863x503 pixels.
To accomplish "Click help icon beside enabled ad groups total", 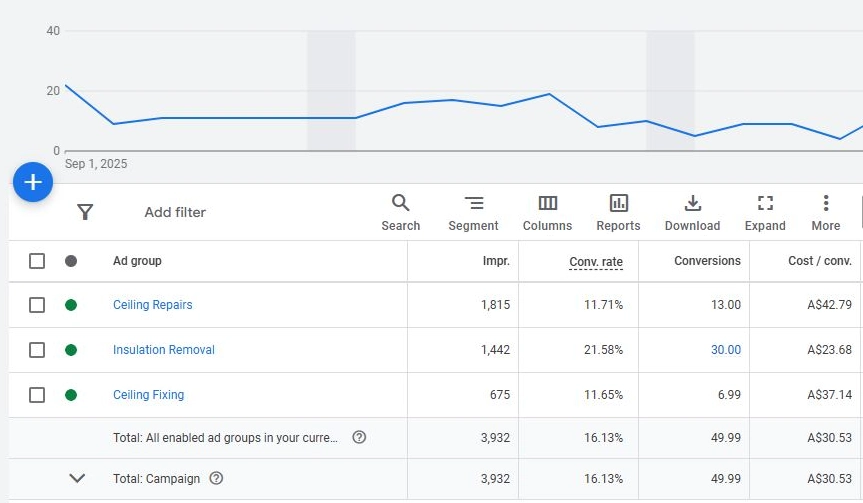I will pos(359,437).
